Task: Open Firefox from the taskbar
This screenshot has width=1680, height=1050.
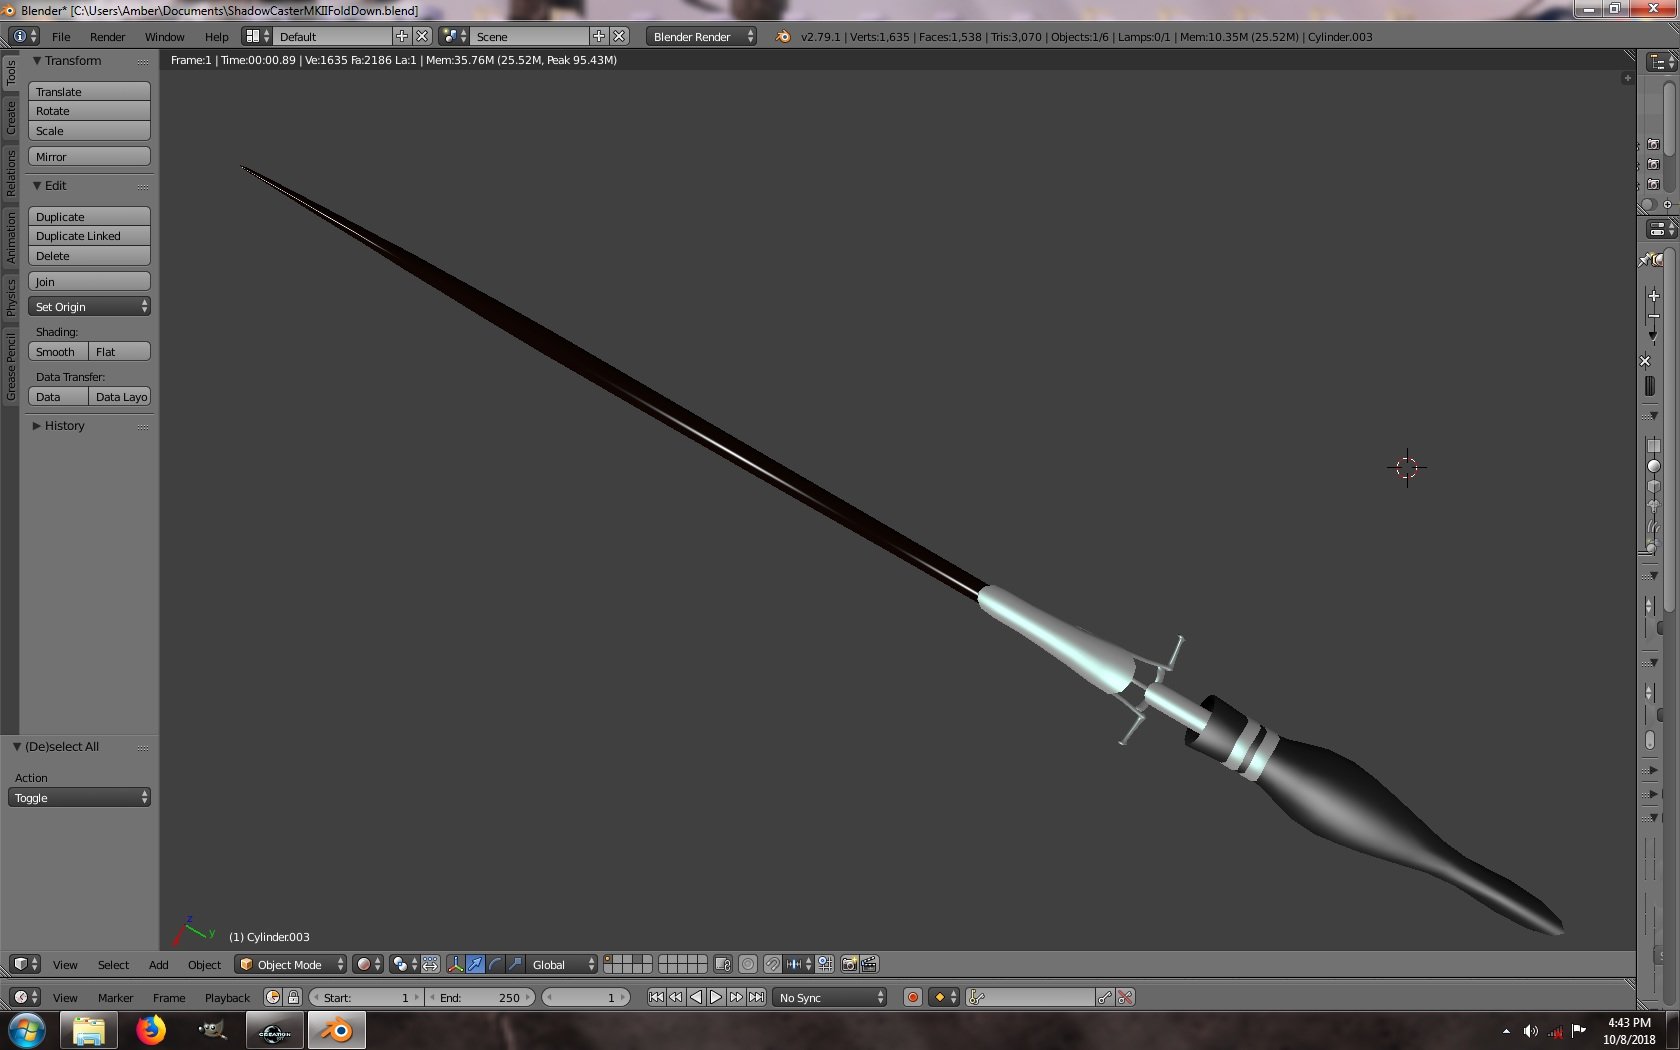Action: click(151, 1030)
